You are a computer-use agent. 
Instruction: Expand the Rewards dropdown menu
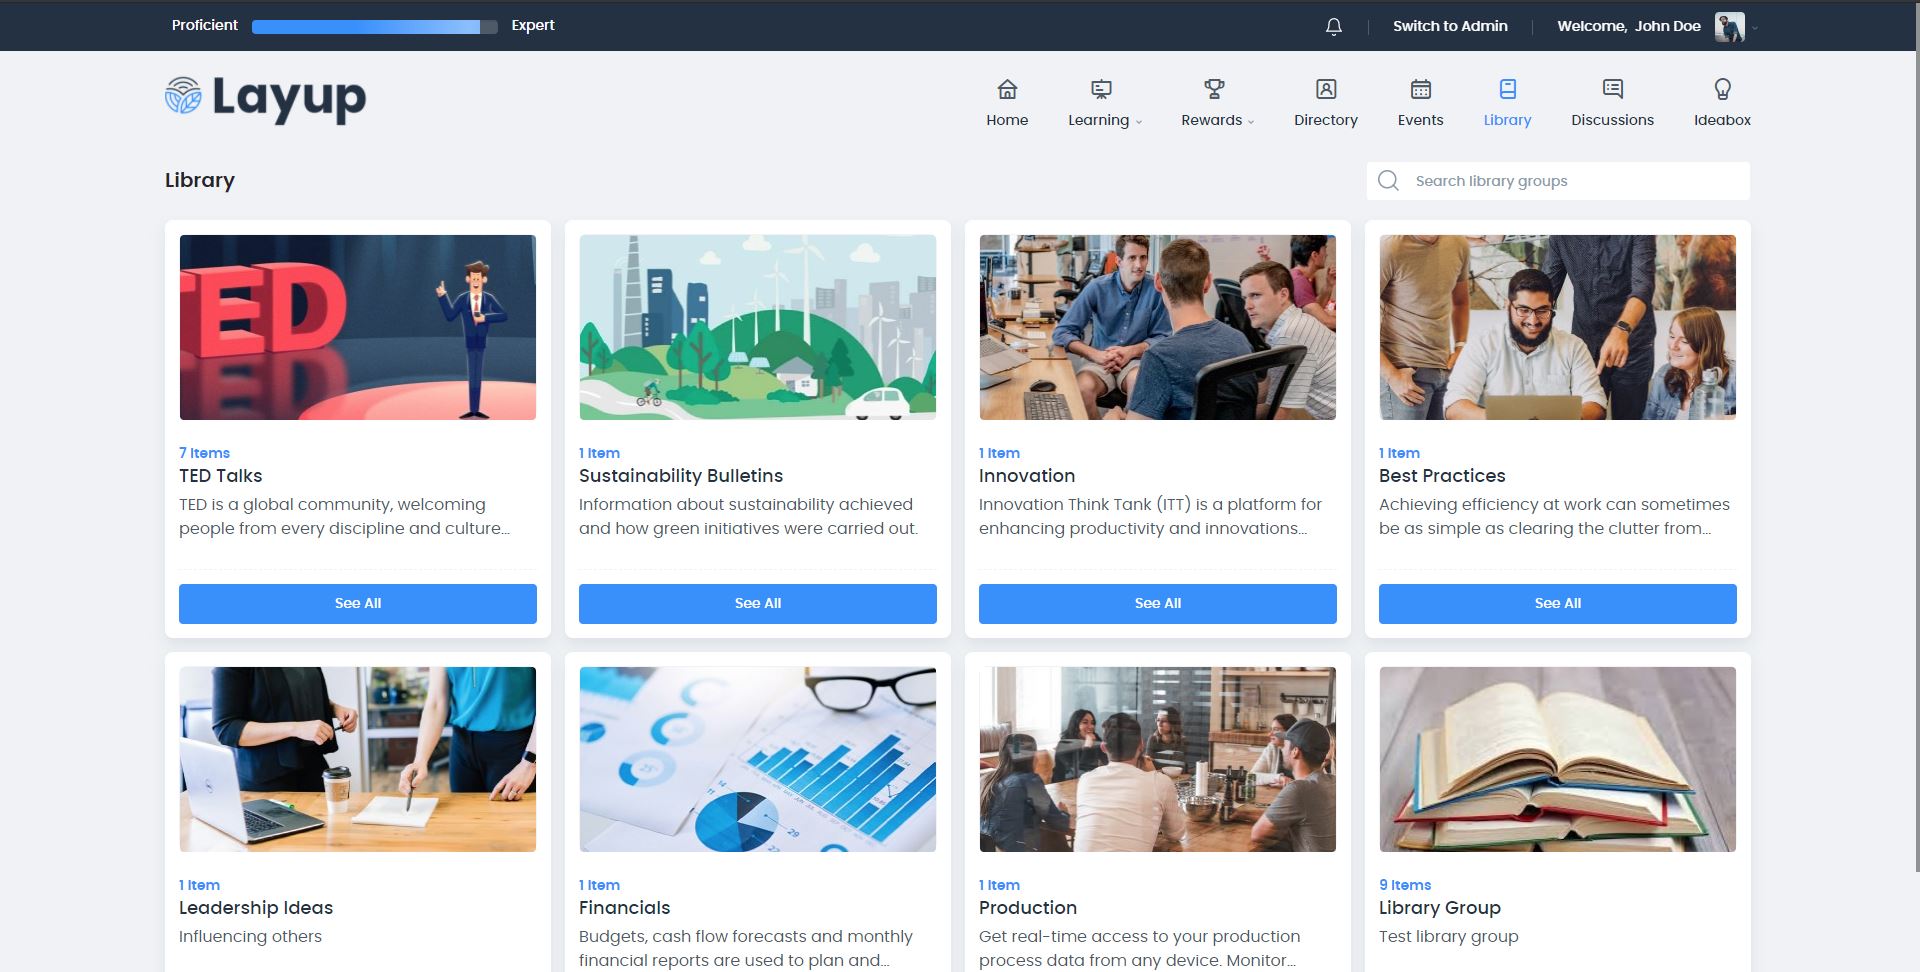click(1217, 120)
